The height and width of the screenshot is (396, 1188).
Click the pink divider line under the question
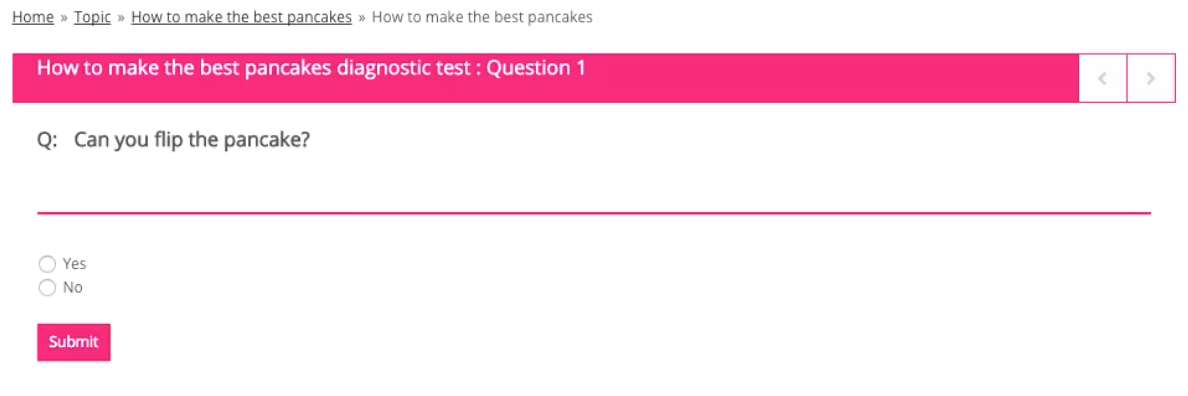tap(594, 214)
